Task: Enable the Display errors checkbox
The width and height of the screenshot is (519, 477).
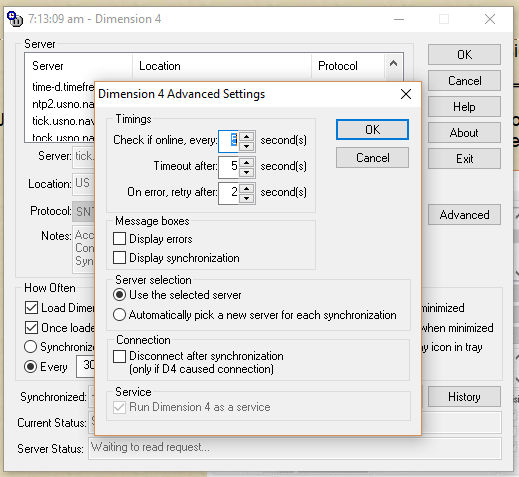Action: [119, 239]
